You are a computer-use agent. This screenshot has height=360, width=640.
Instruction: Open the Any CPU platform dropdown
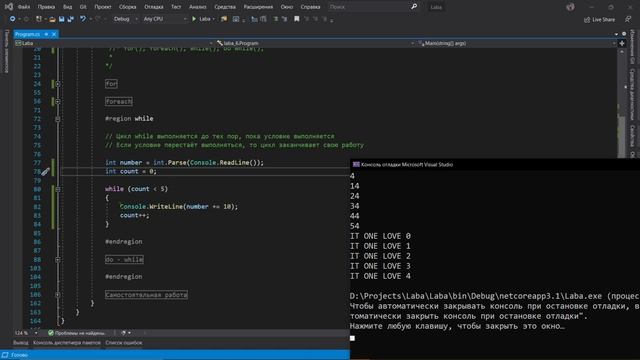164,19
